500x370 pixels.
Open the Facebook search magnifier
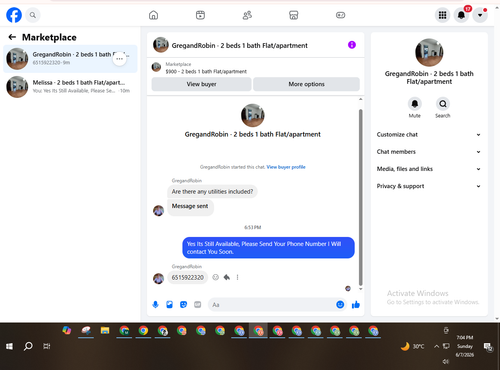point(33,15)
